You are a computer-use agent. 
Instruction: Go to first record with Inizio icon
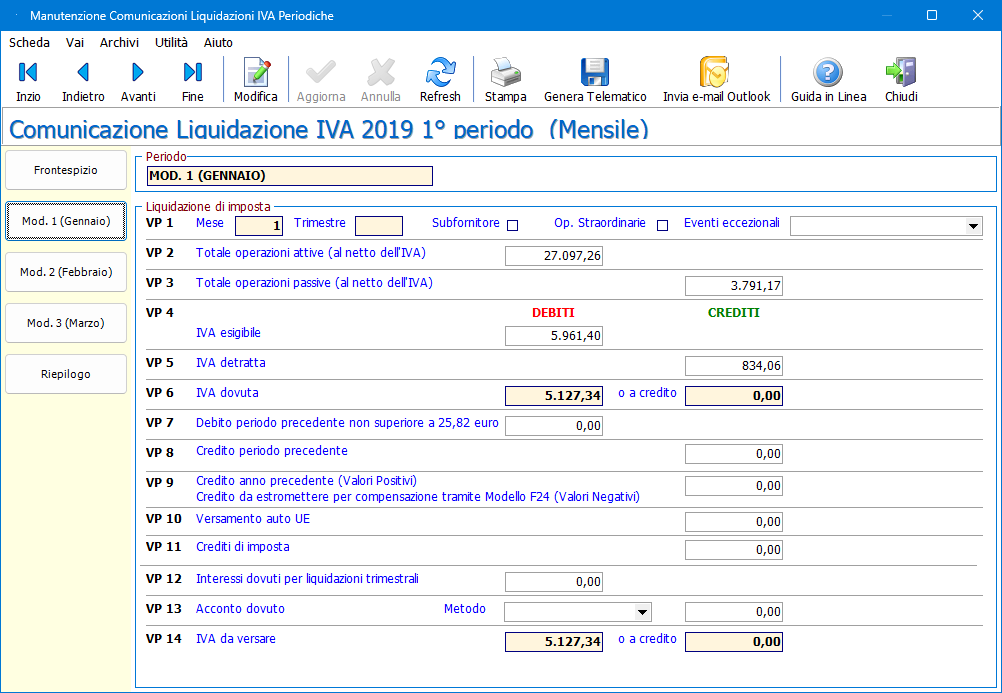(x=28, y=72)
